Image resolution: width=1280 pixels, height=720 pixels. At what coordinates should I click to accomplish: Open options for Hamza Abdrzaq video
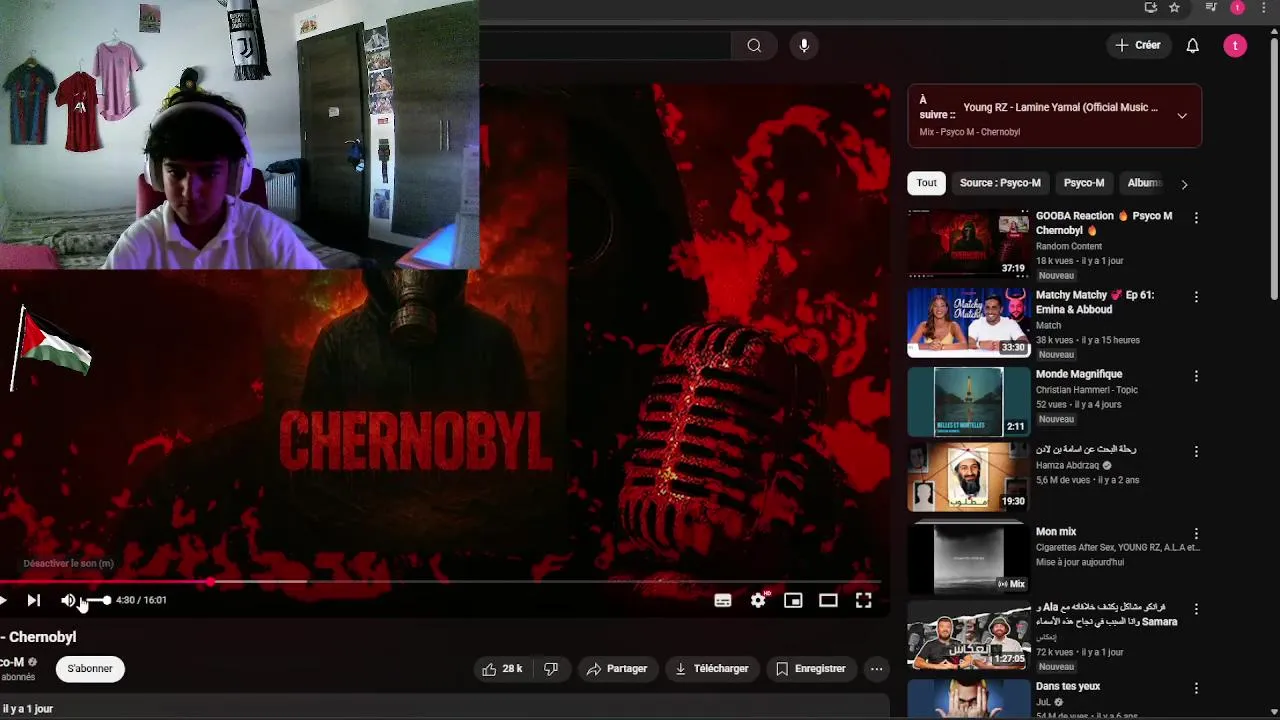click(x=1196, y=451)
